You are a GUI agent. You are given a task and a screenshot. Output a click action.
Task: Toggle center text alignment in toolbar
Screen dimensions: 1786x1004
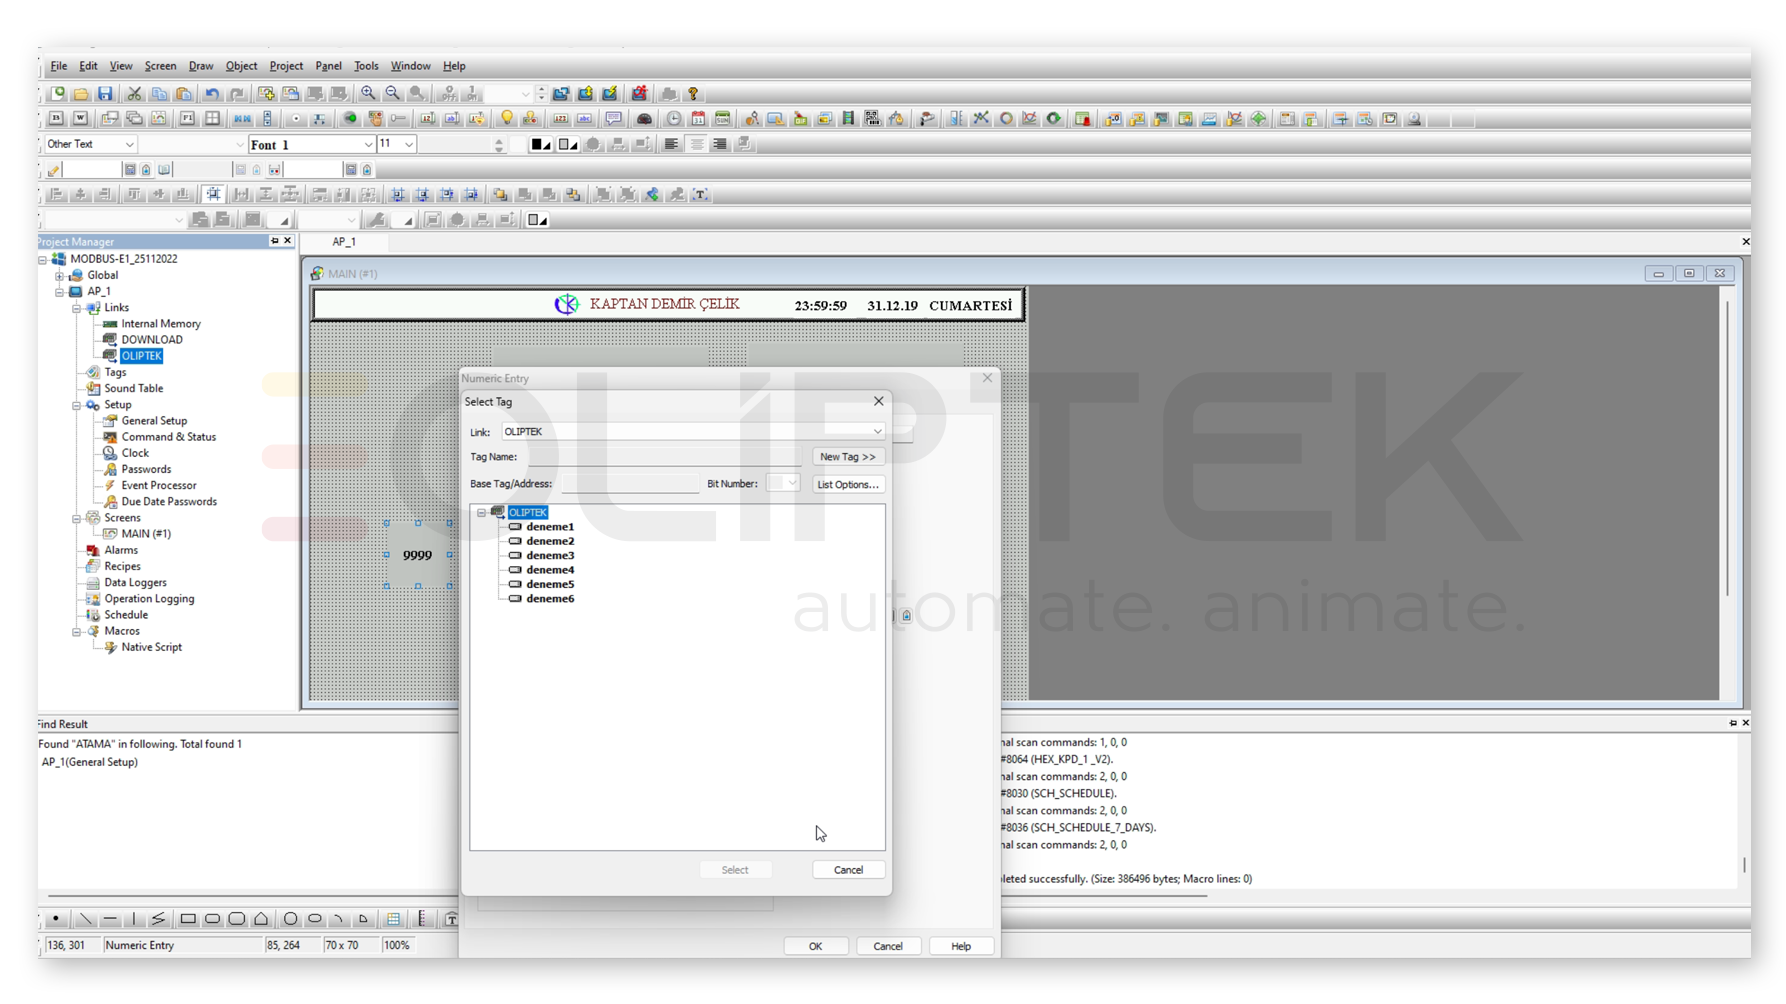696,144
